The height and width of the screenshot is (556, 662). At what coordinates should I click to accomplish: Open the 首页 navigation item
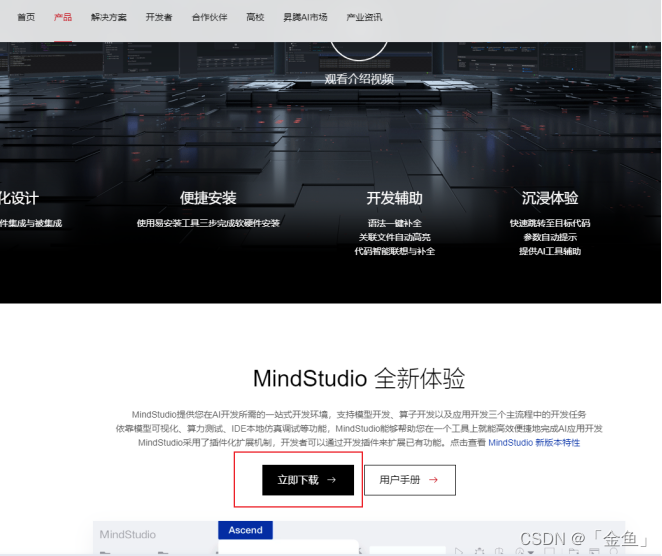click(26, 17)
